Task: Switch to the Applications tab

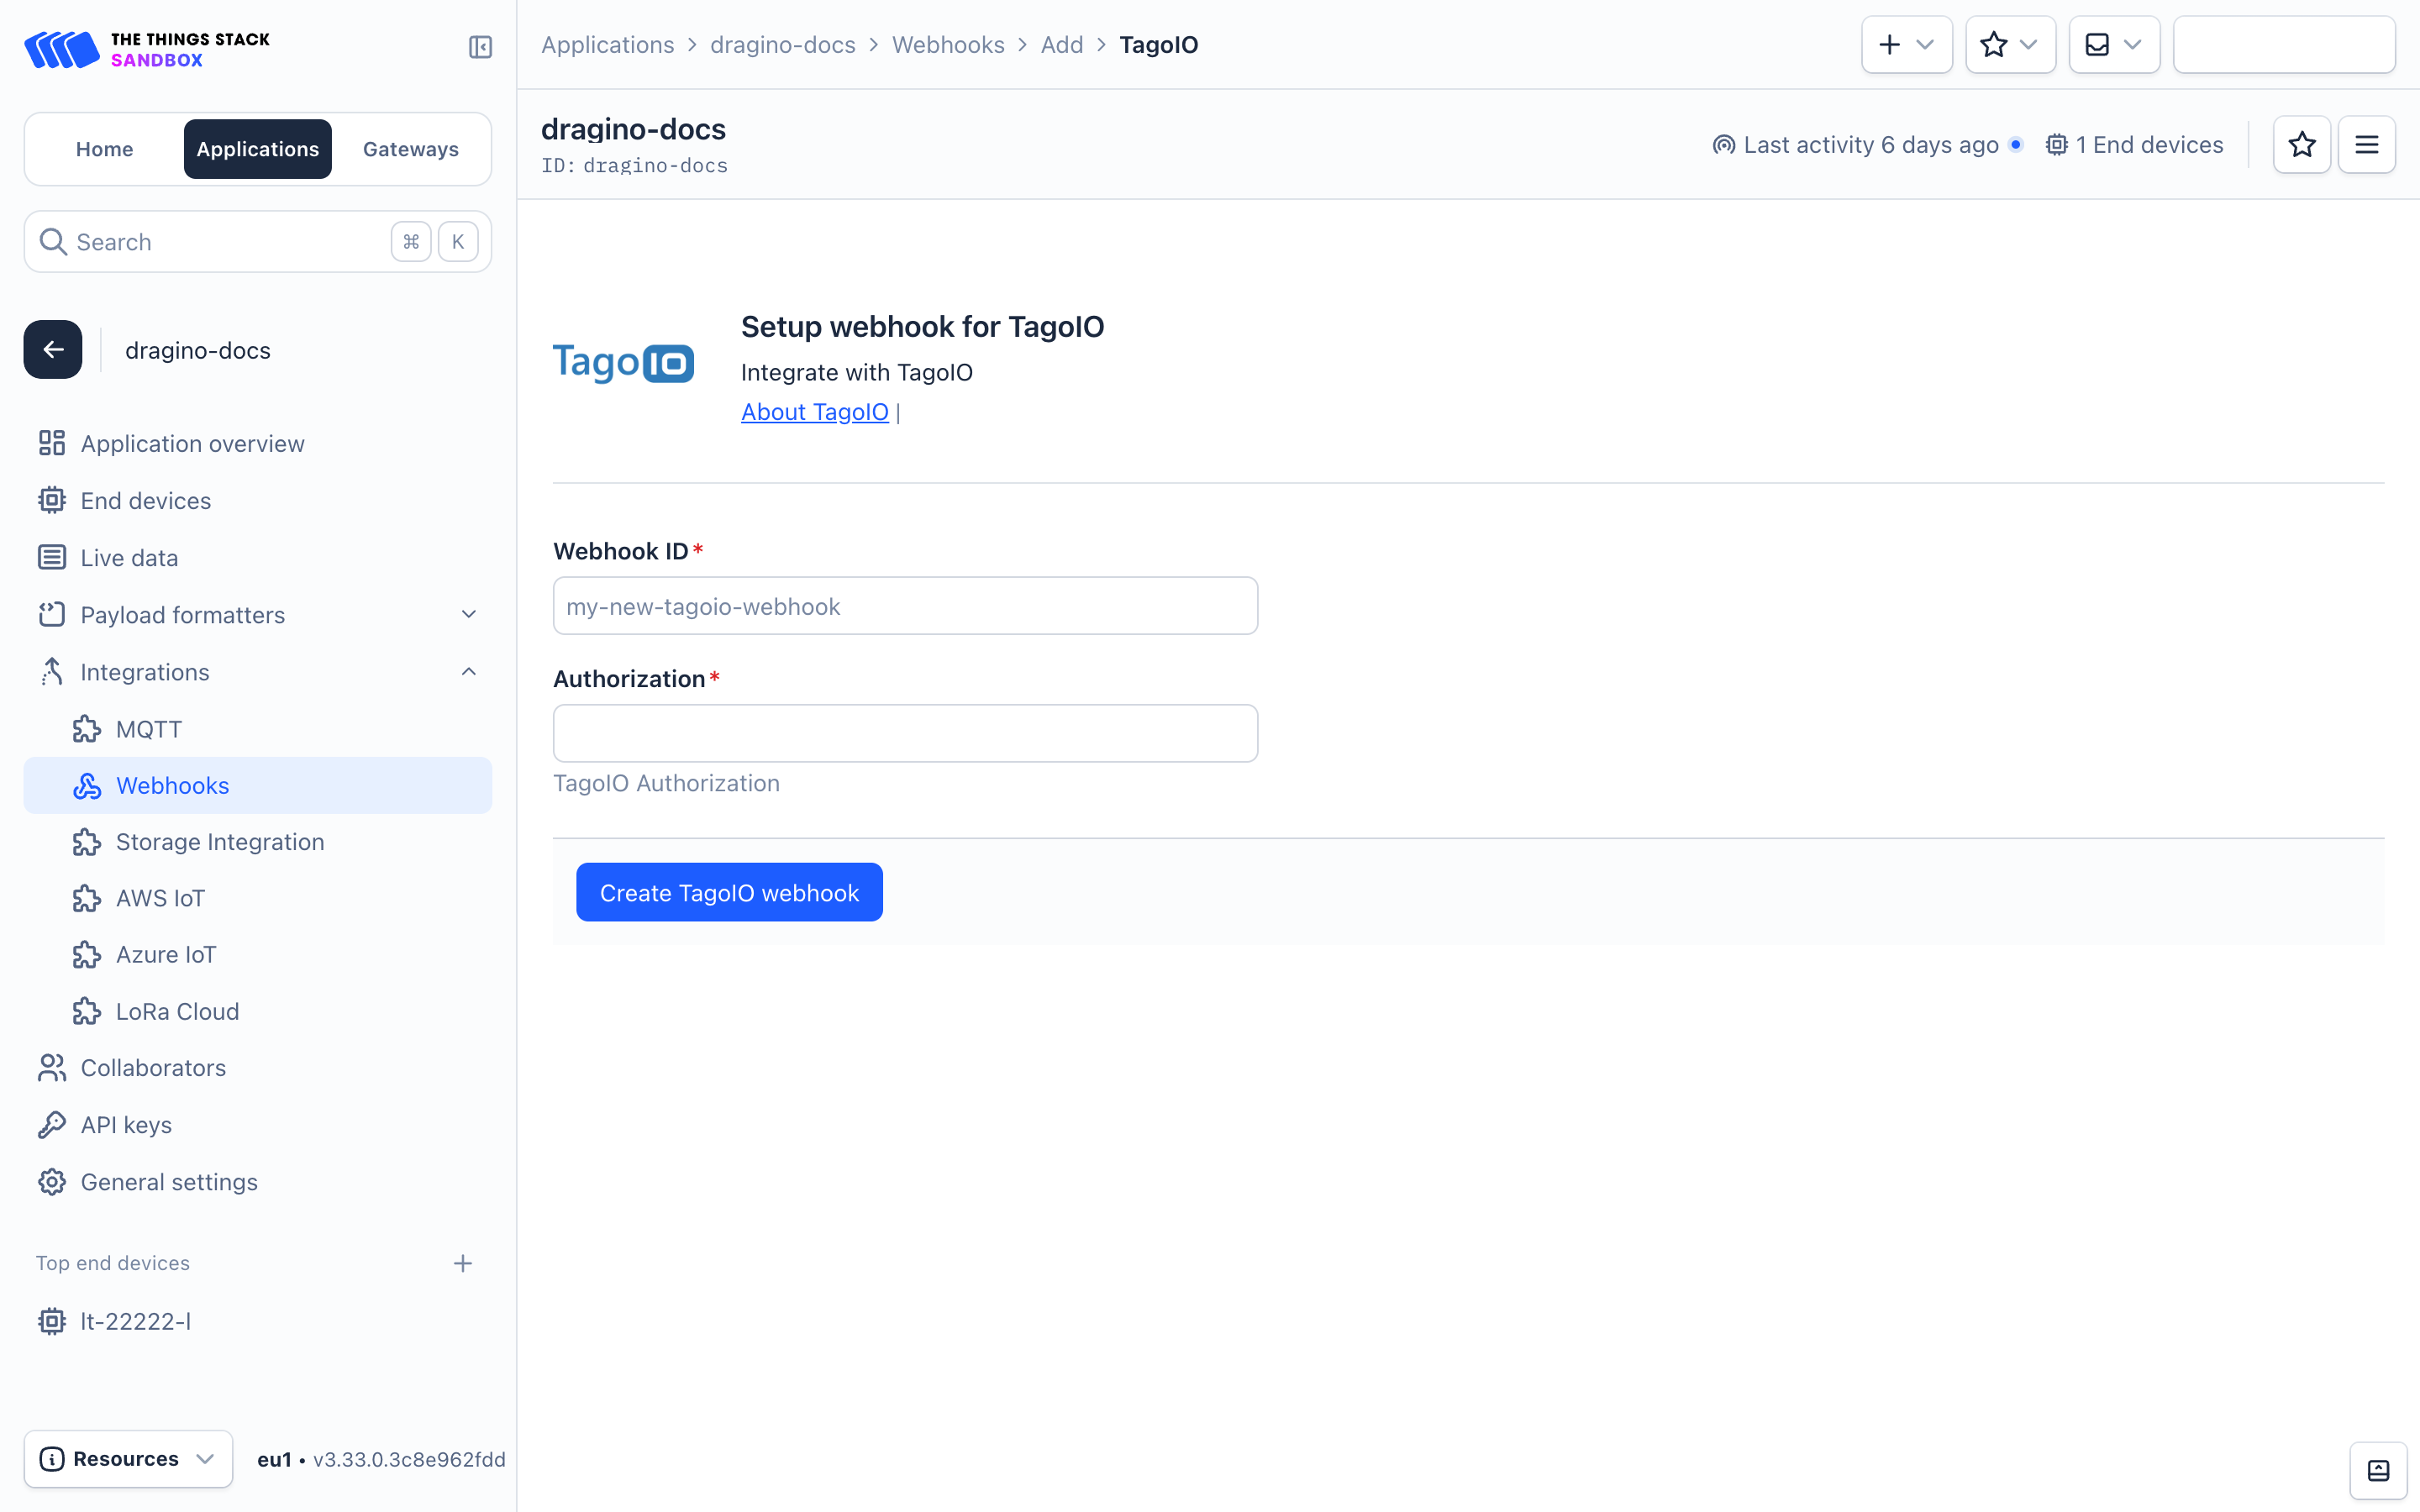Action: [x=258, y=149]
